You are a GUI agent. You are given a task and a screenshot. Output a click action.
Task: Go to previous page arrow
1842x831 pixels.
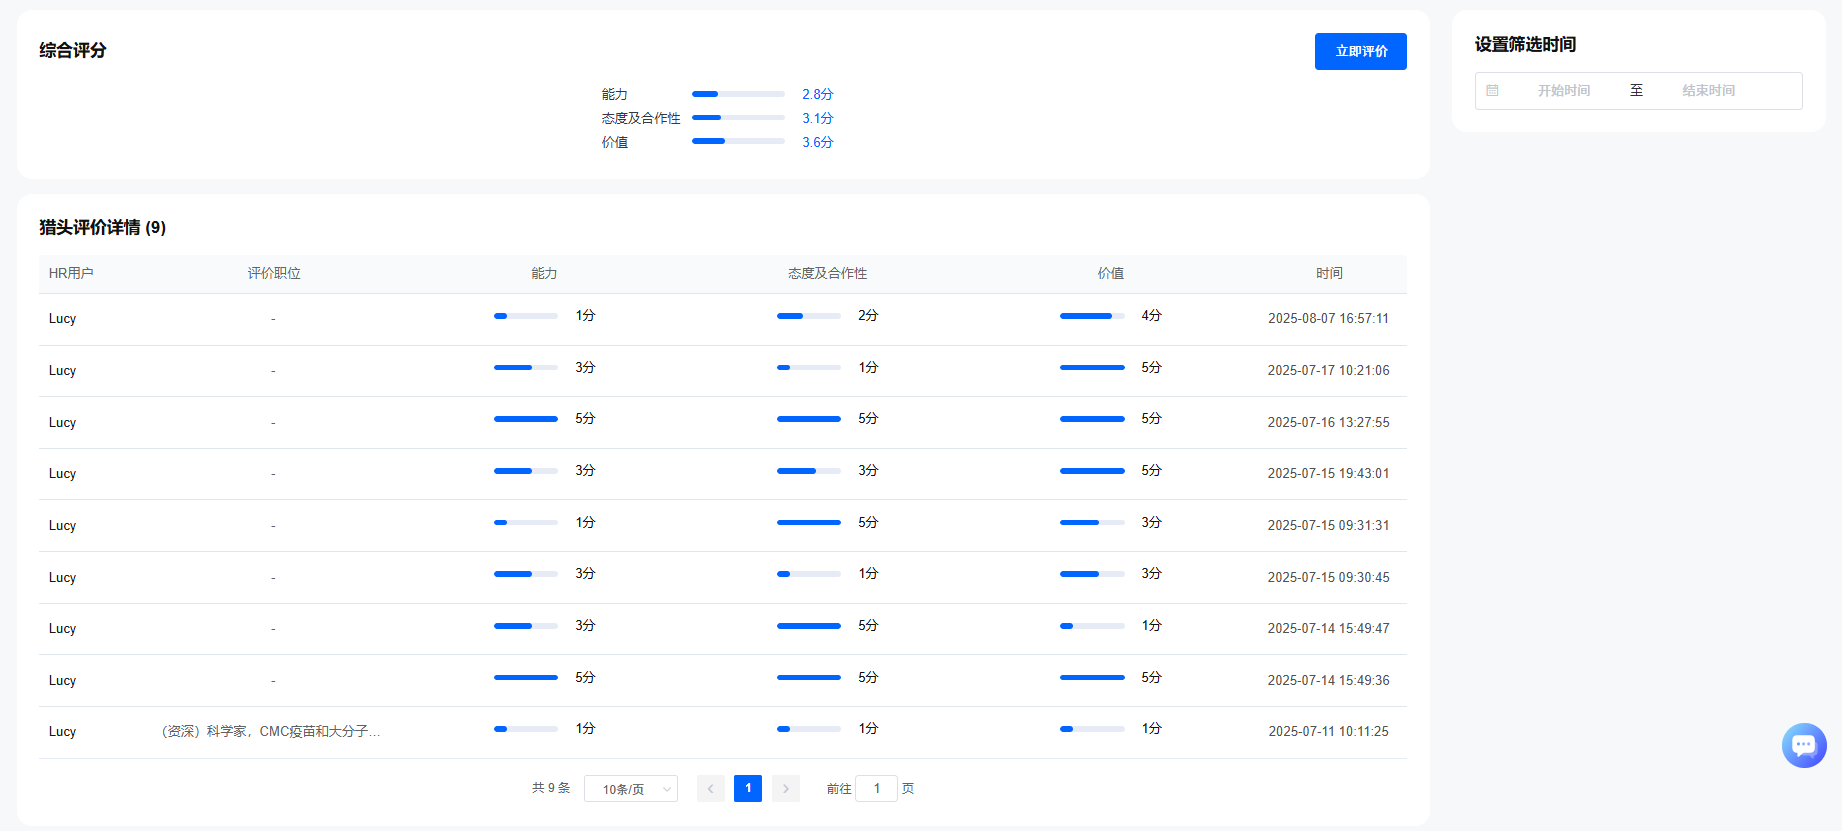[711, 789]
